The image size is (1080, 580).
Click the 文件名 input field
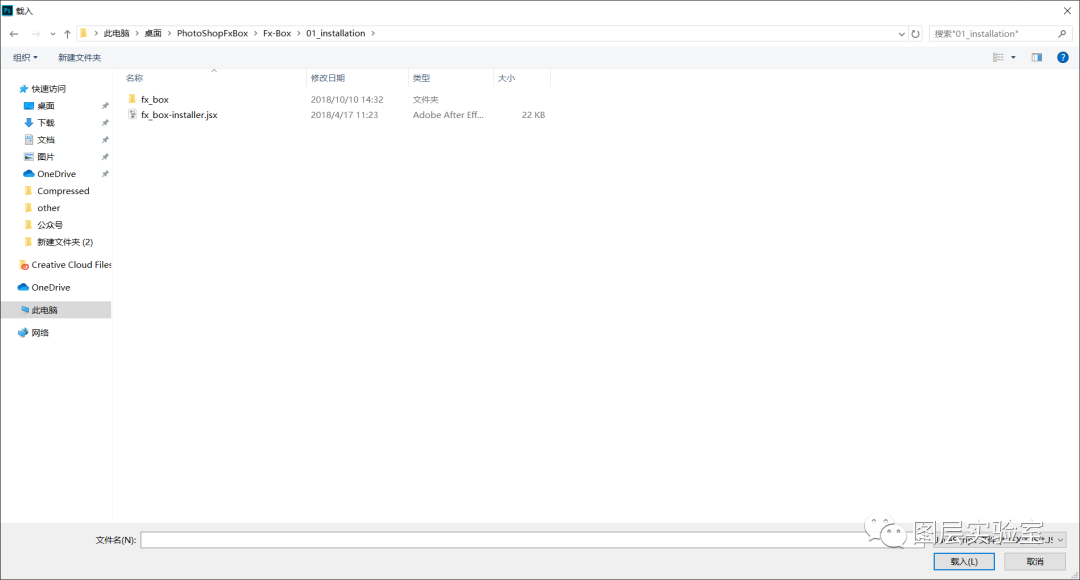point(500,540)
